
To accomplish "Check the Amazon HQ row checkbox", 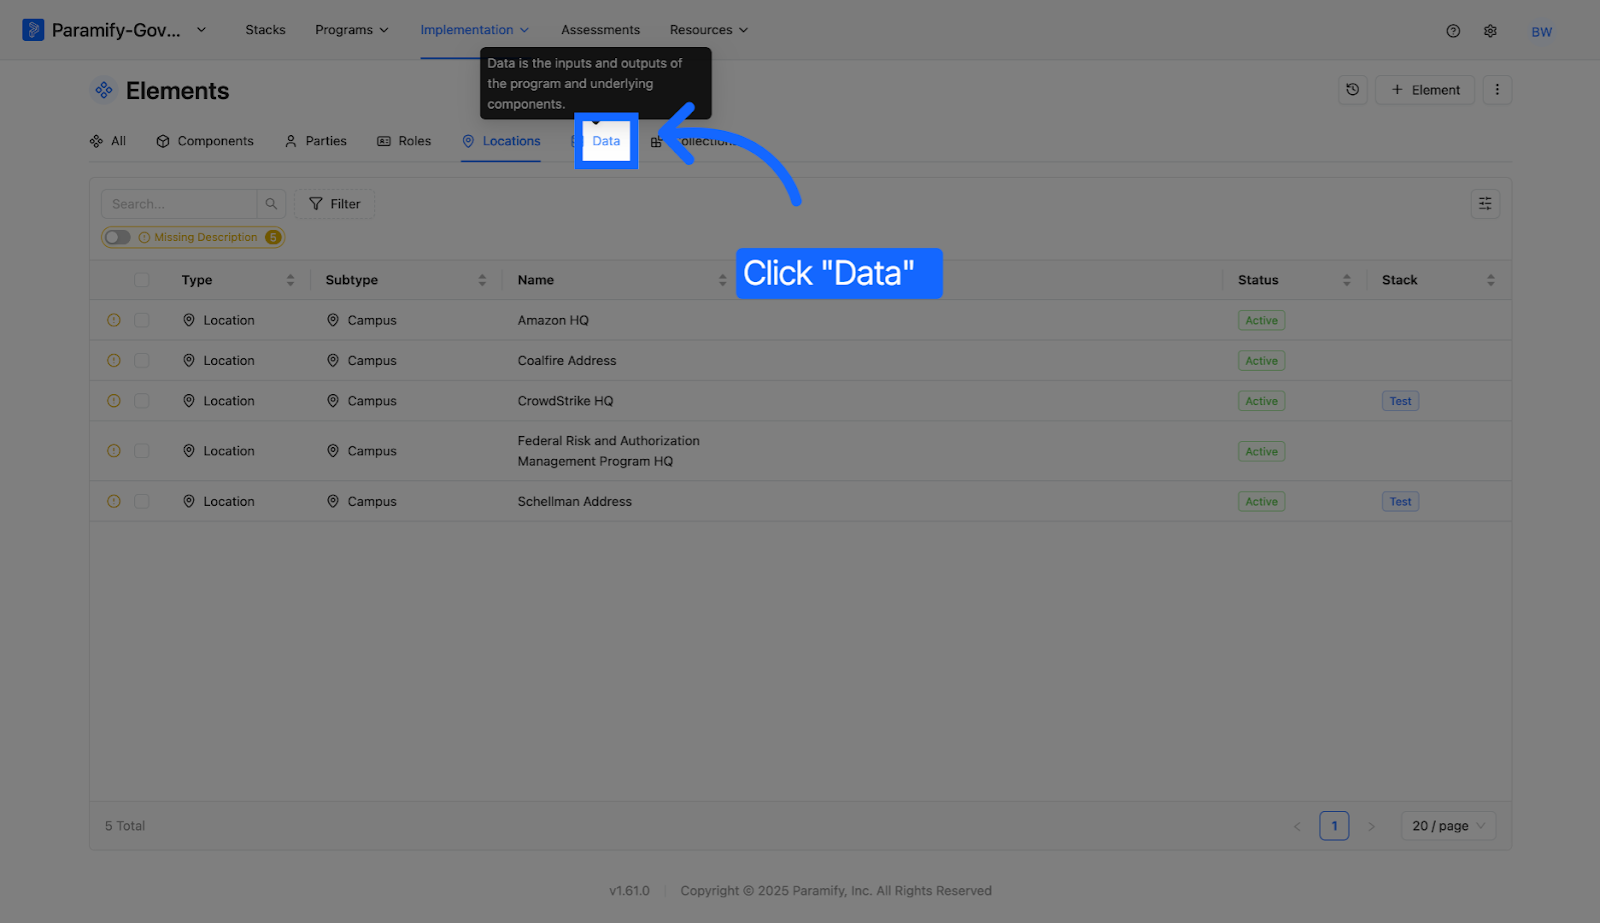I will pyautogui.click(x=142, y=321).
